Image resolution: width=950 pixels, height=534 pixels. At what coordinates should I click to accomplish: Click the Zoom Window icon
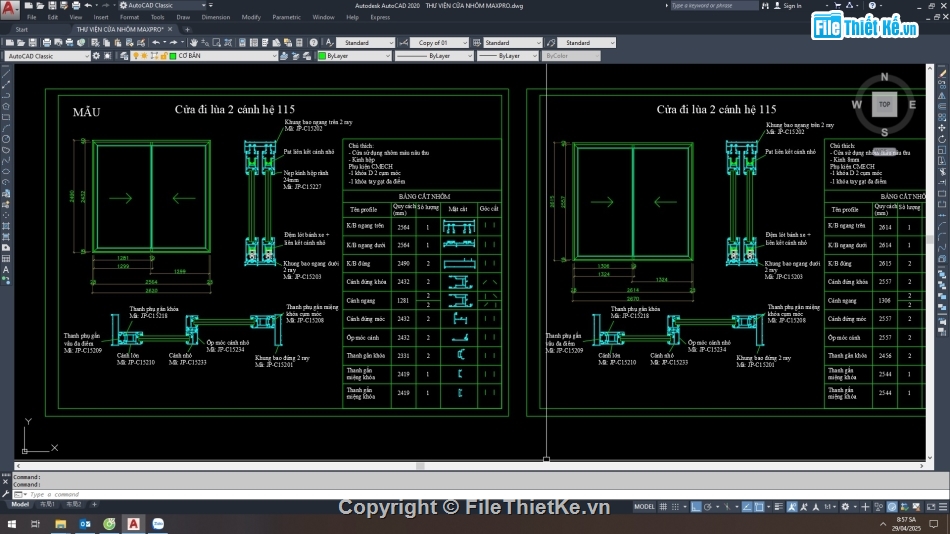[217, 42]
